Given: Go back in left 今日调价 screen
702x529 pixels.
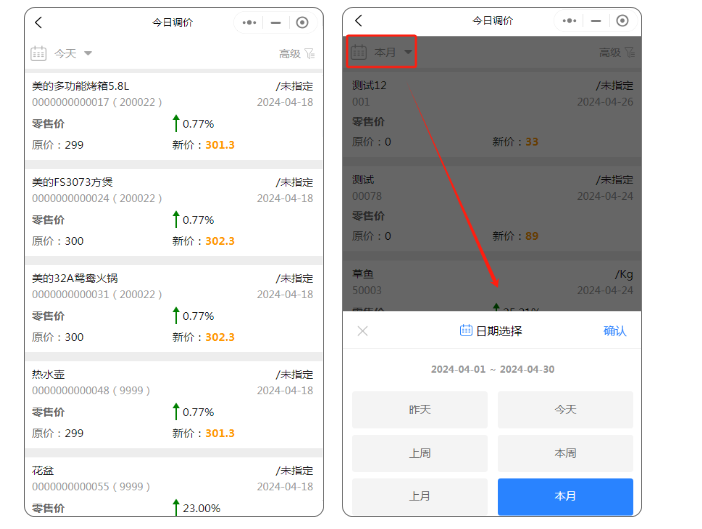Looking at the screenshot, I should point(39,22).
